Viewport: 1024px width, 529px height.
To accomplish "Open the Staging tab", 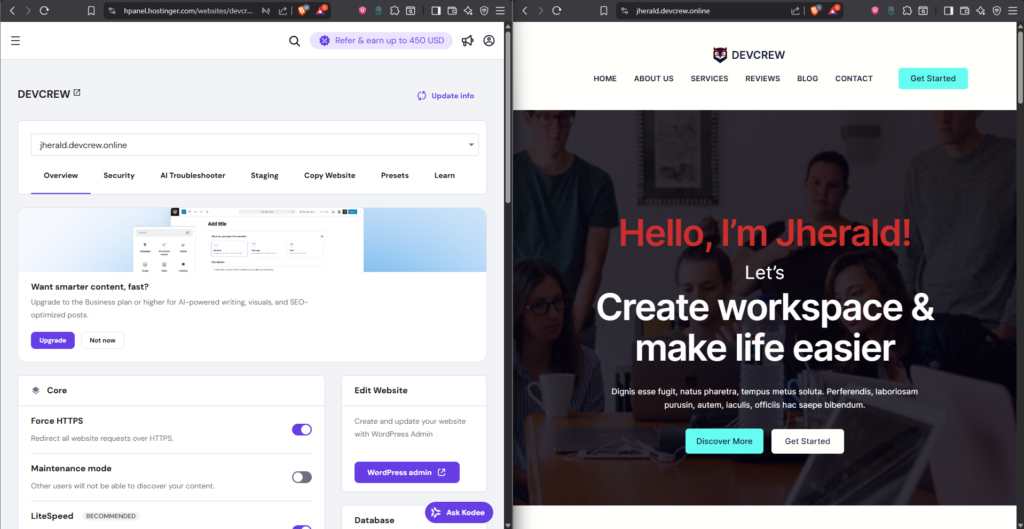I will click(264, 175).
